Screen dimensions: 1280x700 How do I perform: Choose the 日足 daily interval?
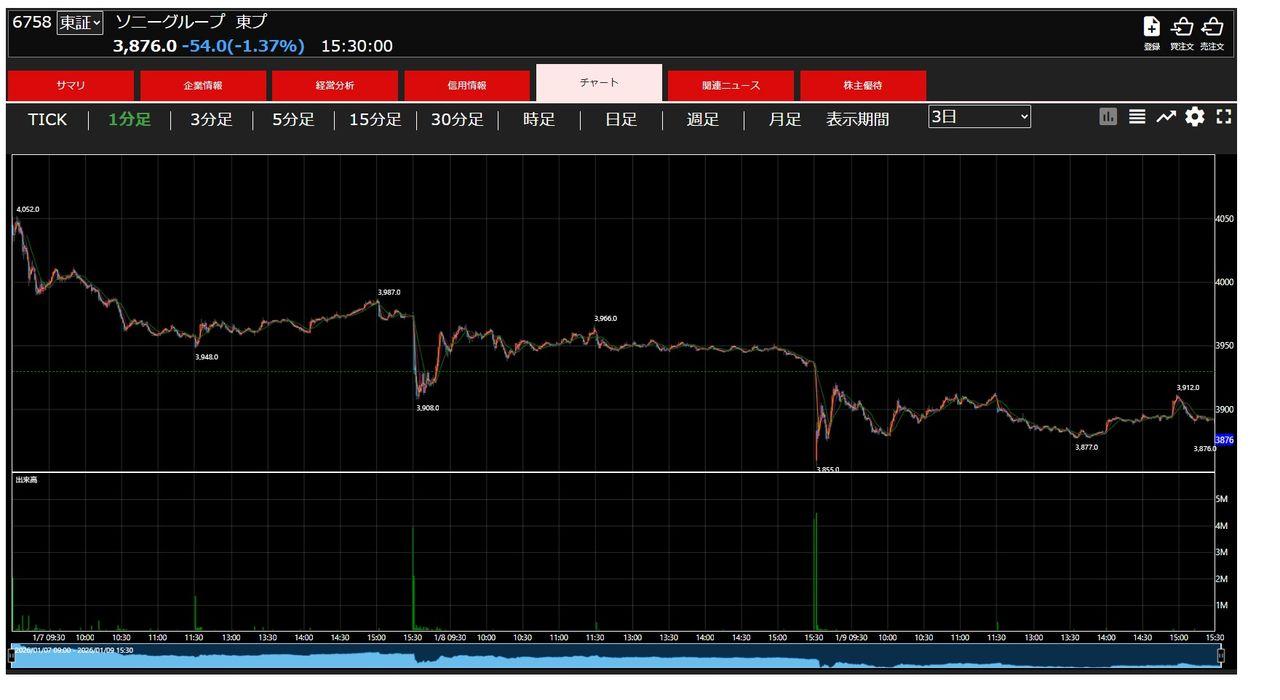[x=621, y=120]
